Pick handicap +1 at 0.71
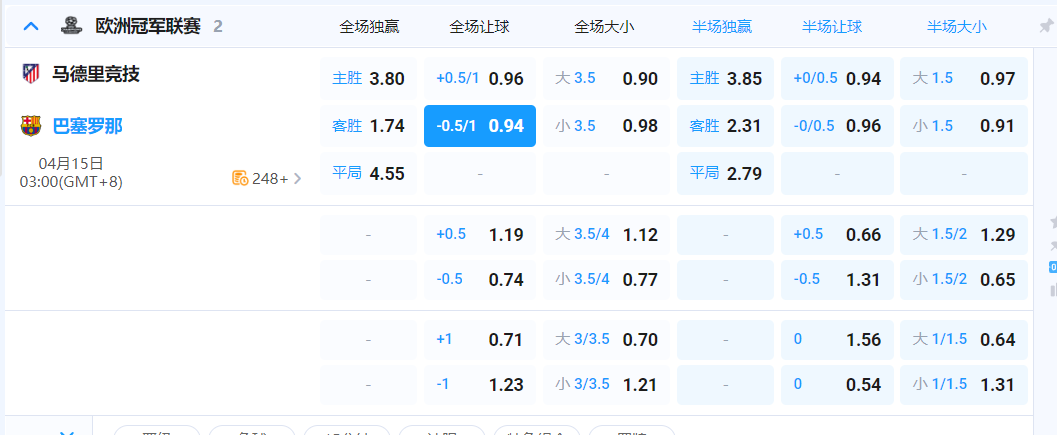Image resolution: width=1057 pixels, height=435 pixels. (480, 339)
